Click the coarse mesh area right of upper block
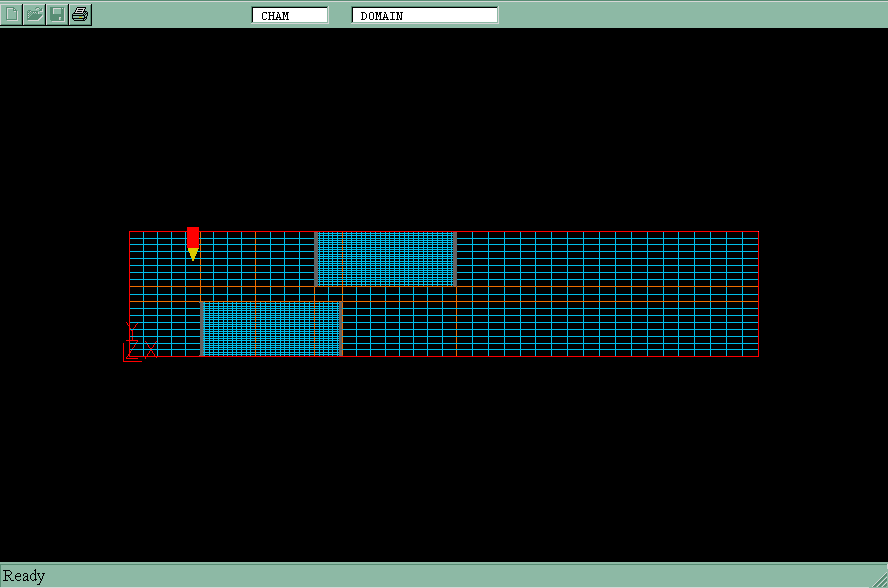This screenshot has height=588, width=888. (600, 259)
